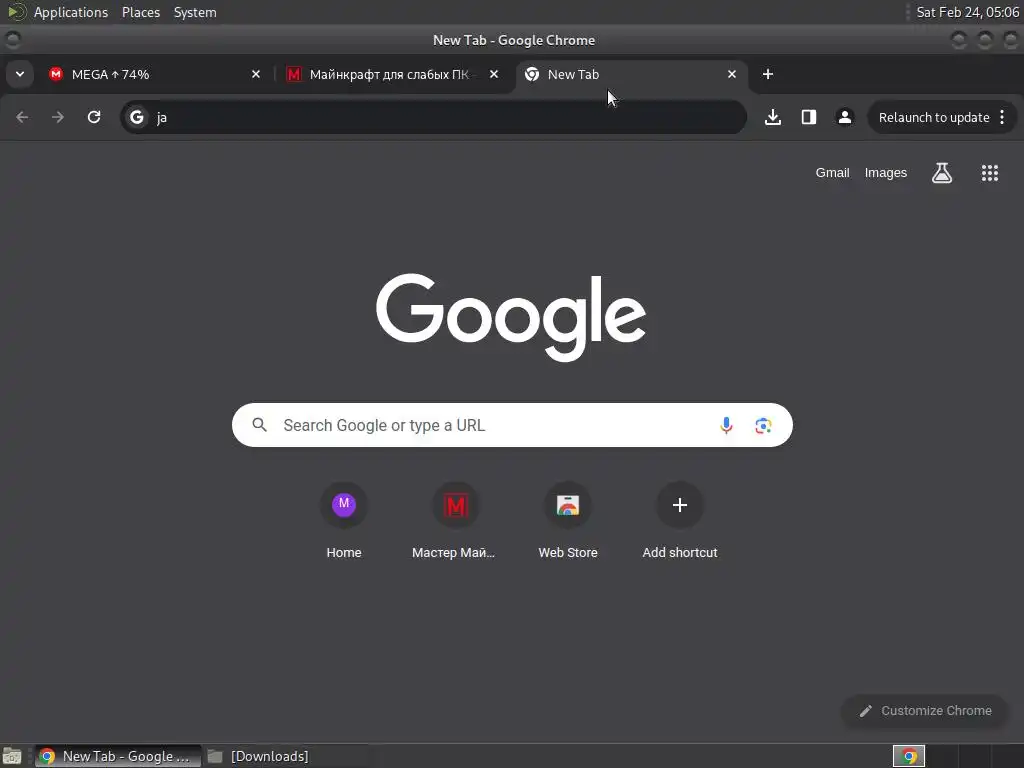Open the Chrome three-dot menu

[x=1002, y=118]
